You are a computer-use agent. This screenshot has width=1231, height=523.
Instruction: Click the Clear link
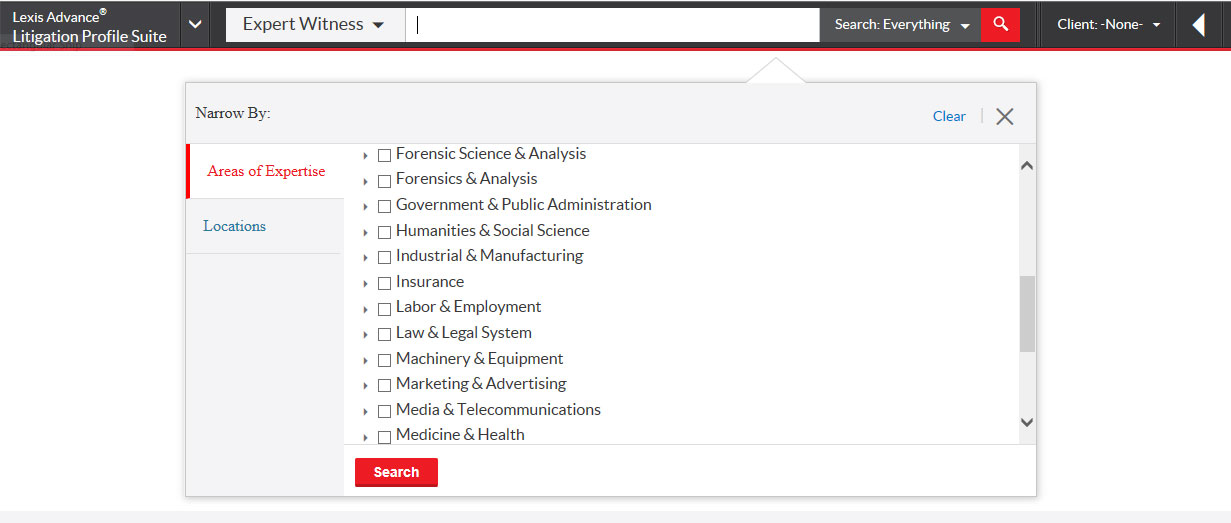tap(949, 116)
